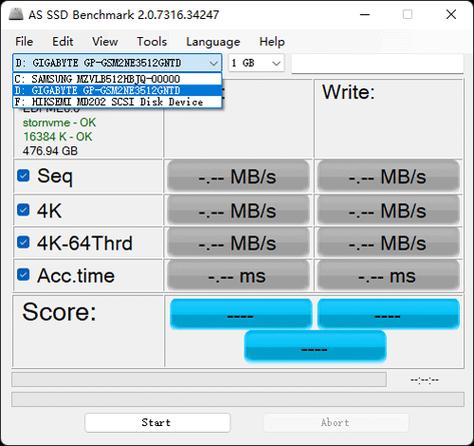This screenshot has height=446, width=474.
Task: Click the elapsed time display --:--:--
Action: tap(425, 380)
